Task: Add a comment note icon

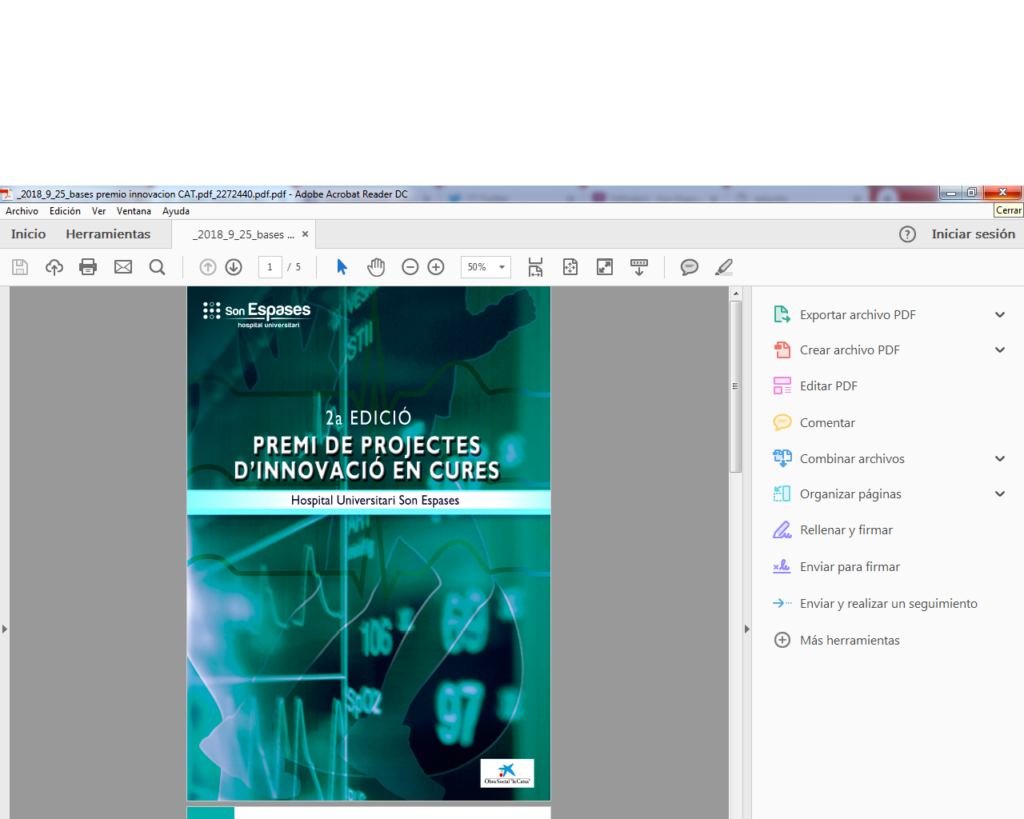Action: tap(689, 267)
